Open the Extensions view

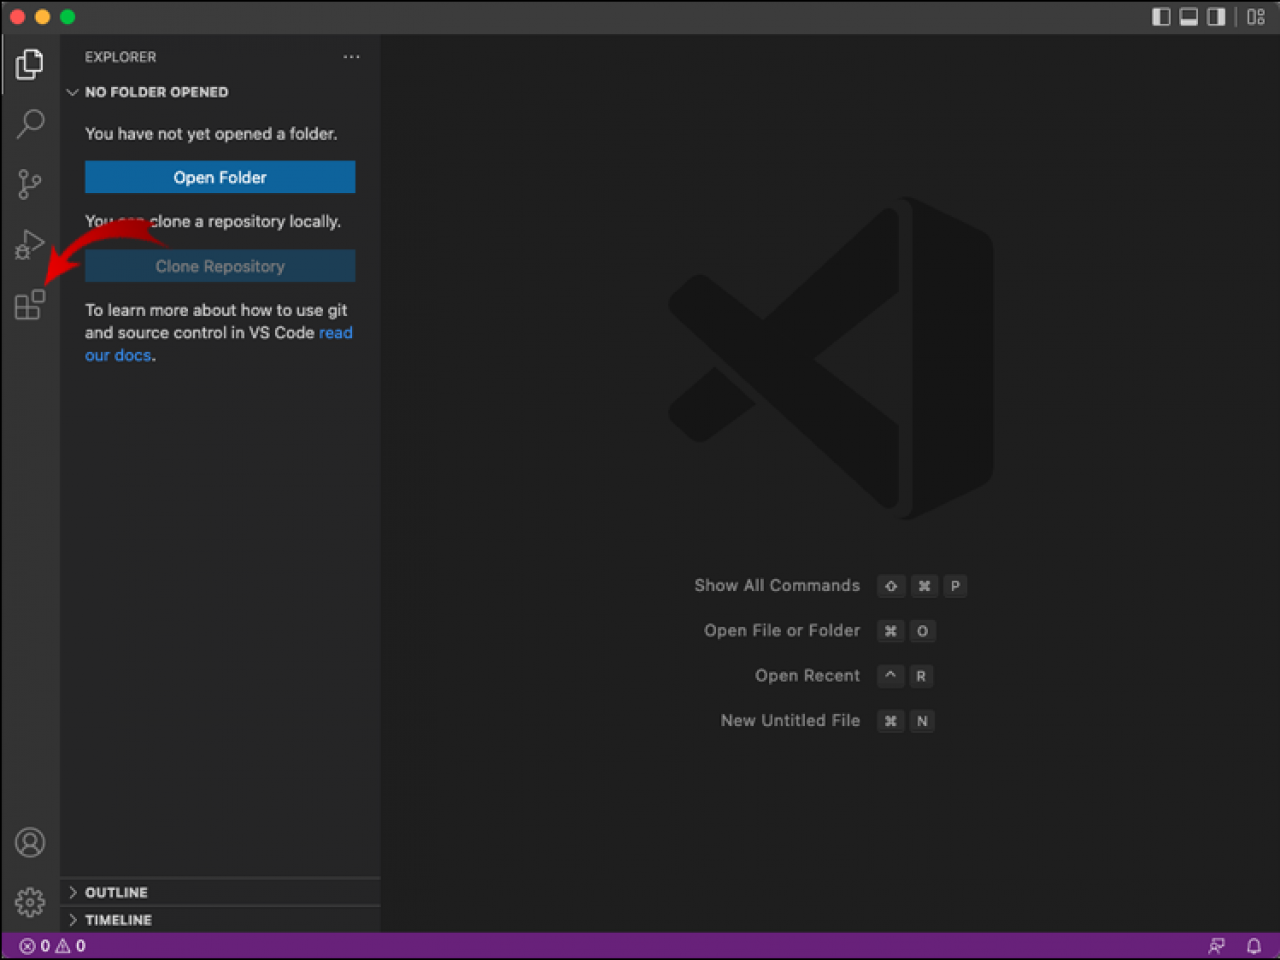click(29, 304)
